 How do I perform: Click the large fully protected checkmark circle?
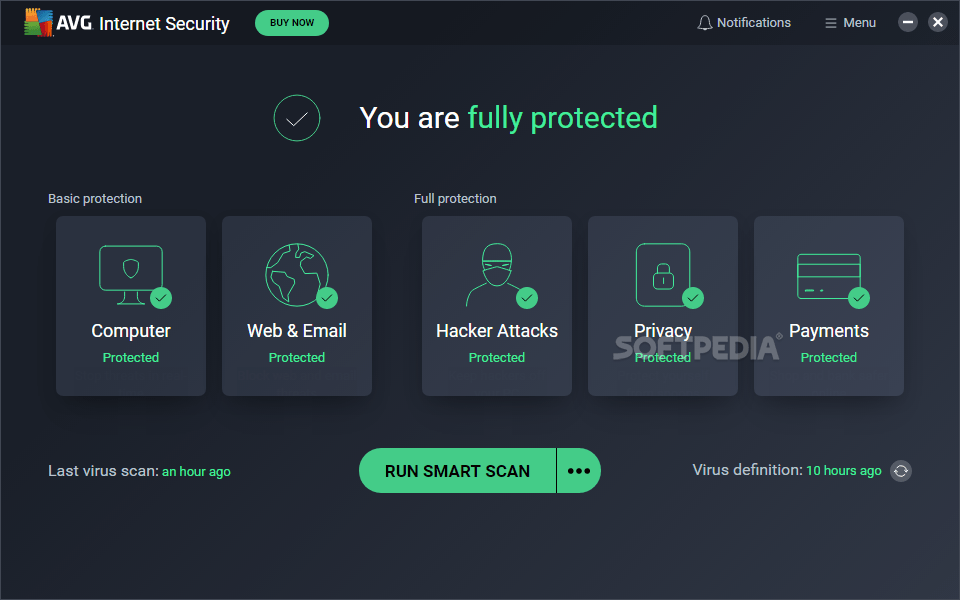(297, 118)
